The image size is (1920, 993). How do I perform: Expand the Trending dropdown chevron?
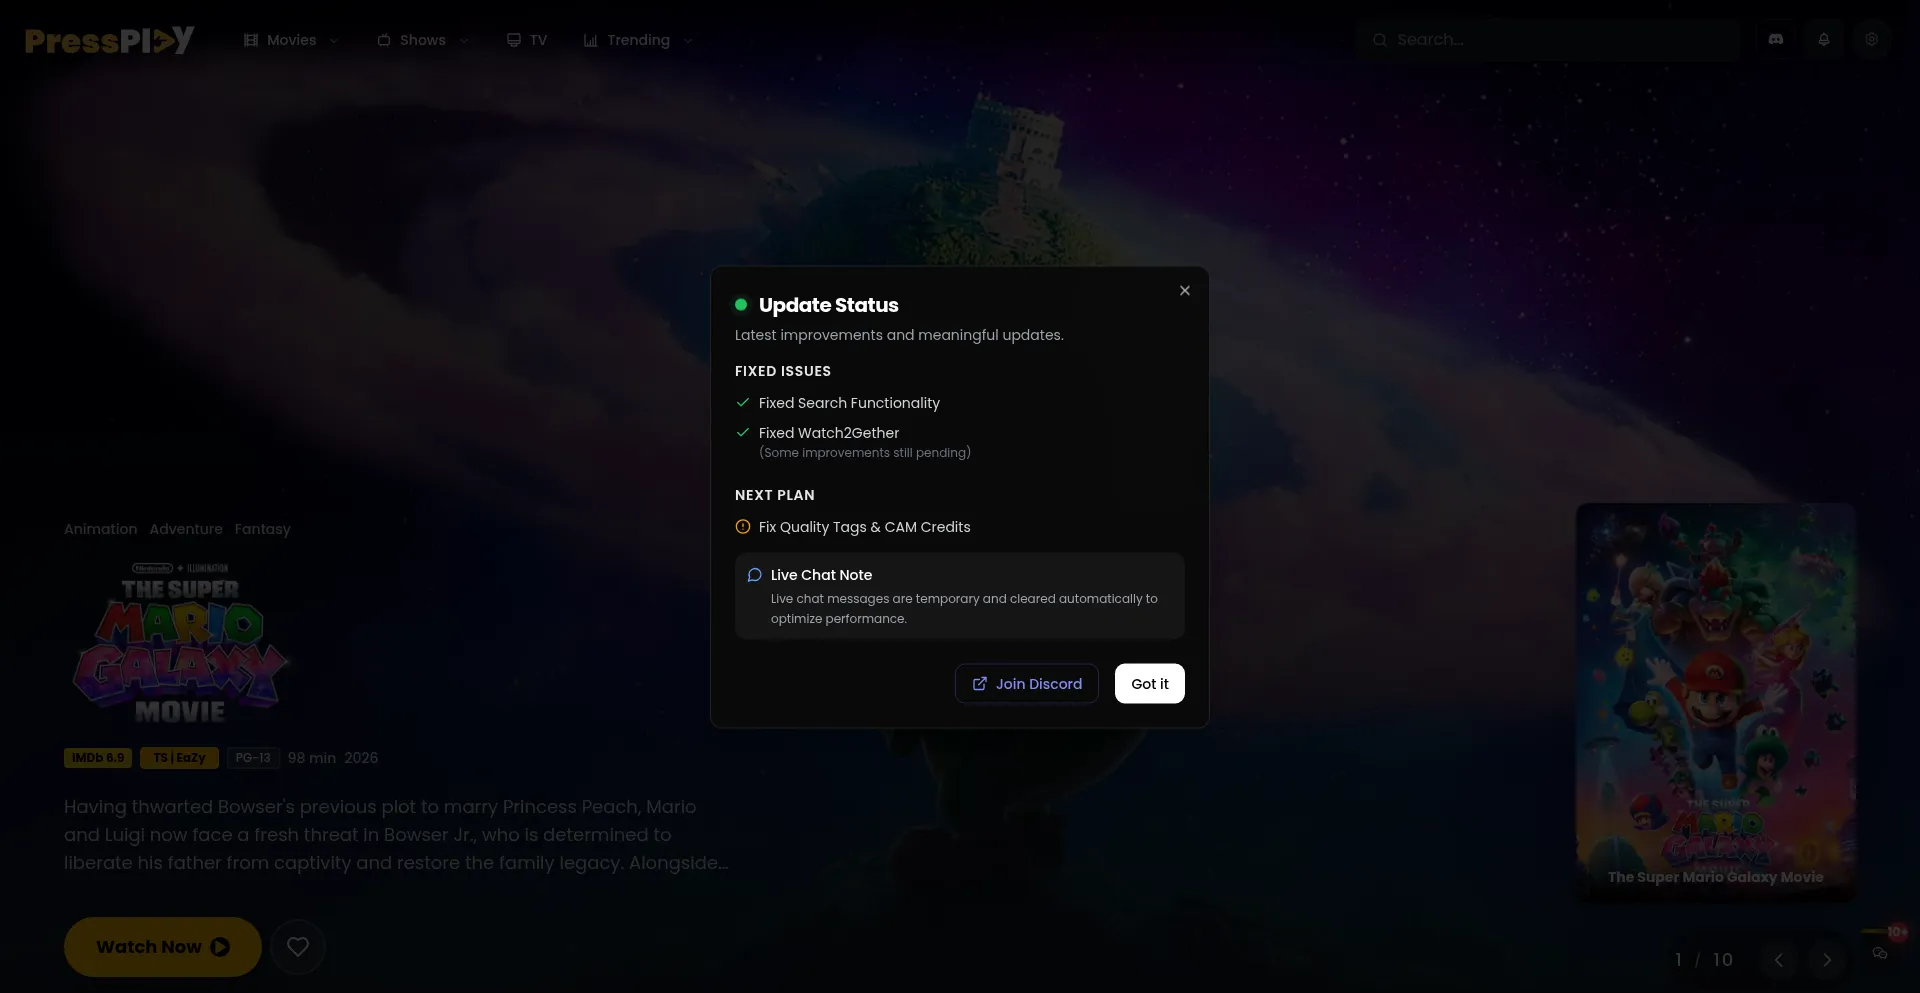click(x=688, y=41)
